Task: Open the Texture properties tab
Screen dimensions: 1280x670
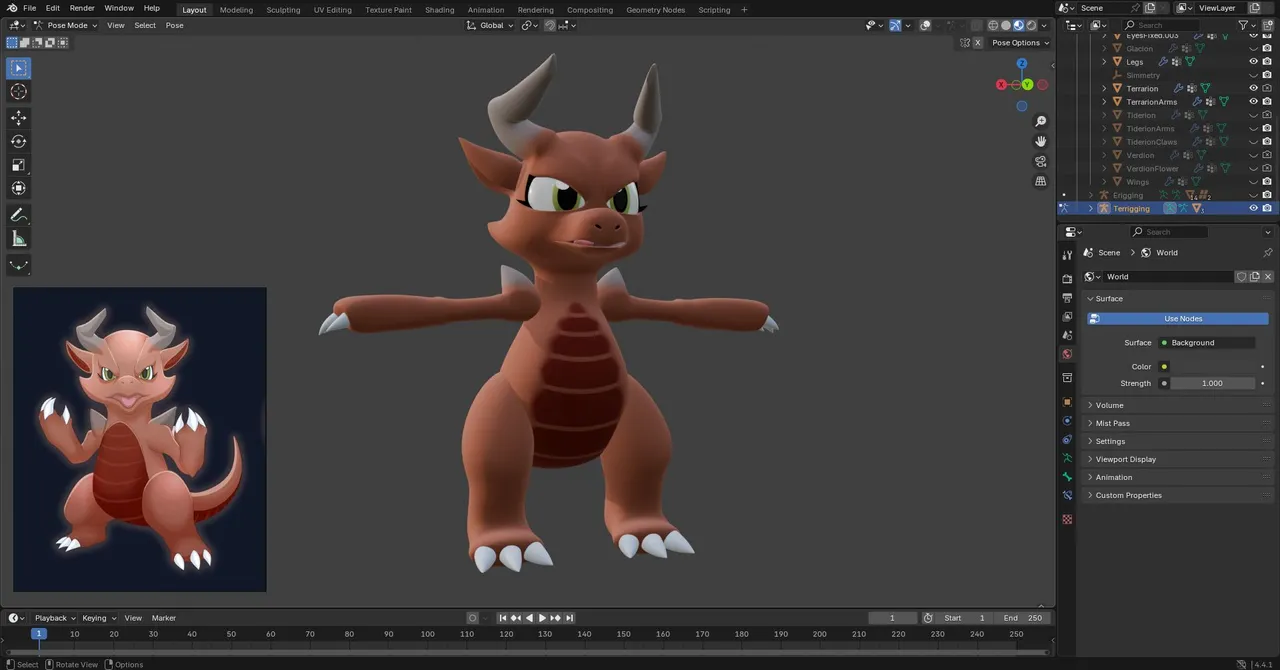Action: coord(1067,520)
